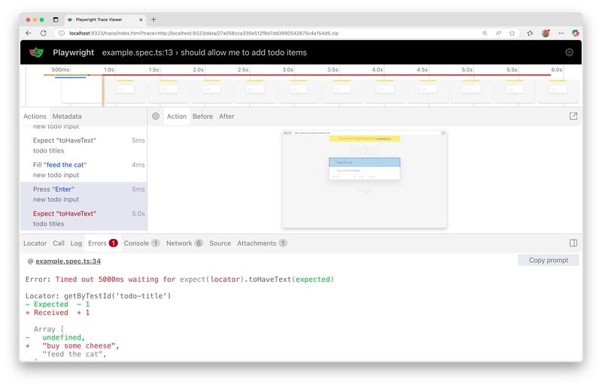
Task: Open the browser extensions icon
Action: coord(530,33)
